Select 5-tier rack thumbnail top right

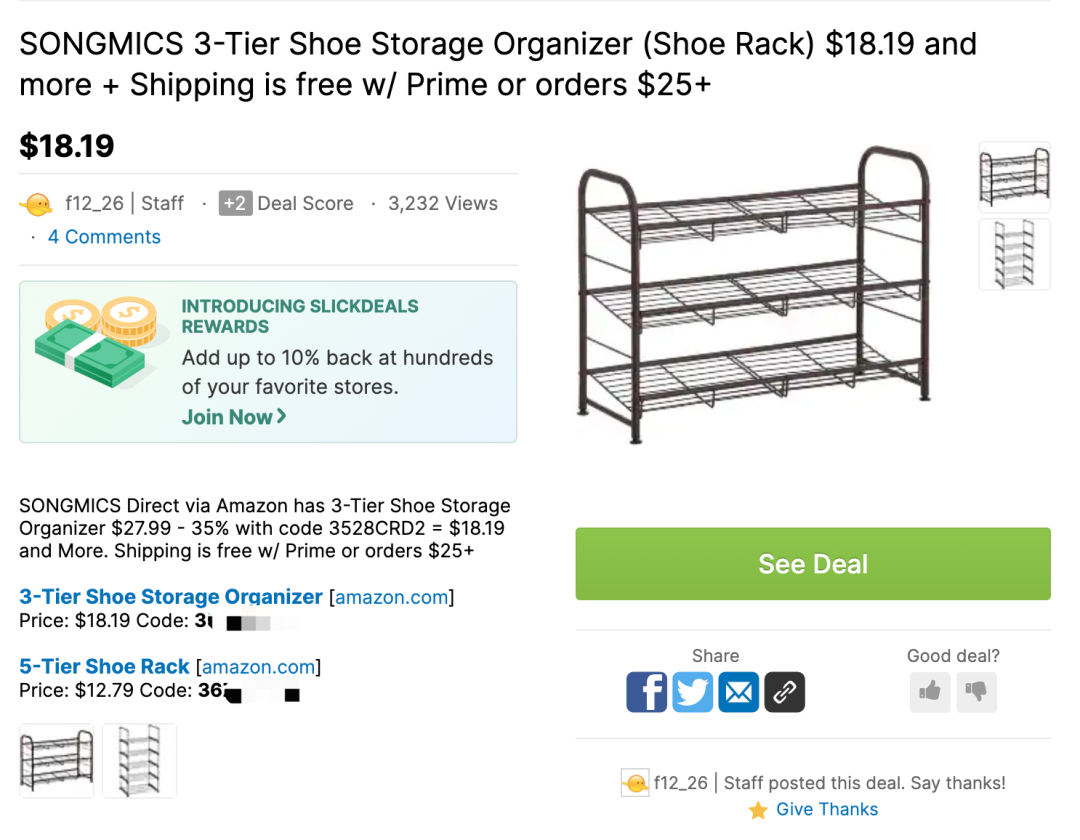1014,254
